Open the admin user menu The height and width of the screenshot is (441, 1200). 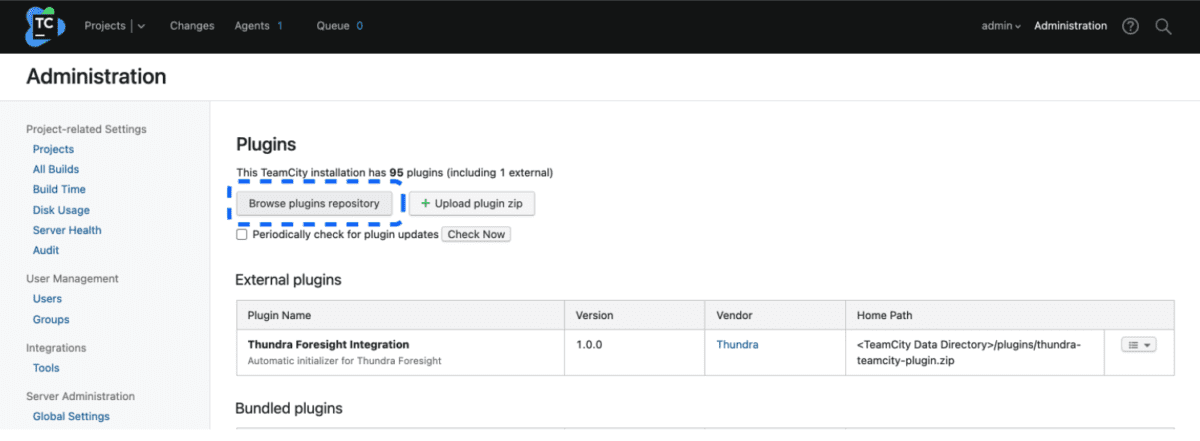[1001, 26]
